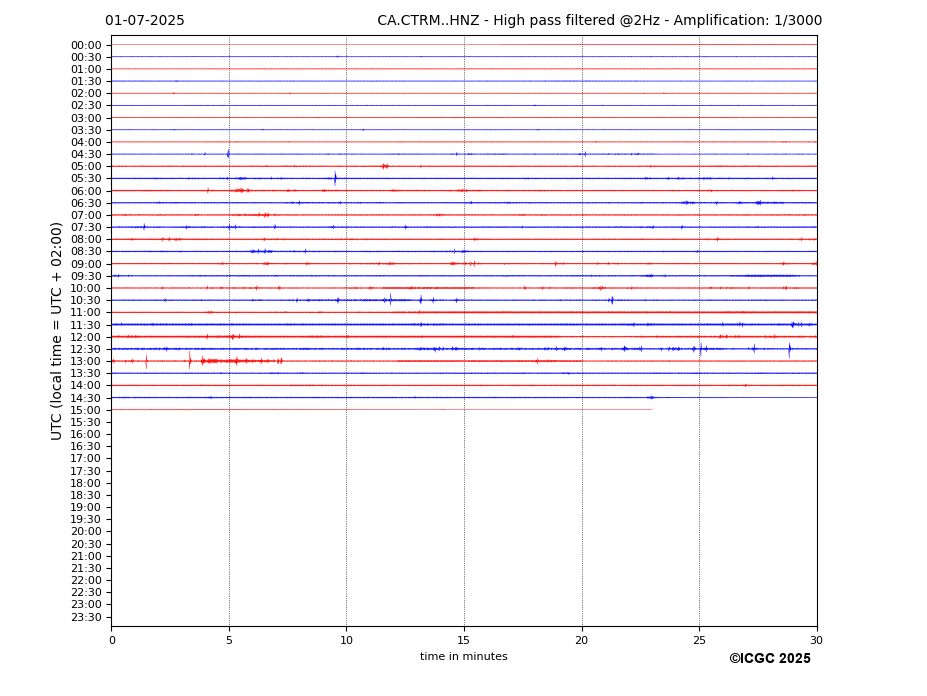Click the 04:30 time row label

click(86, 154)
